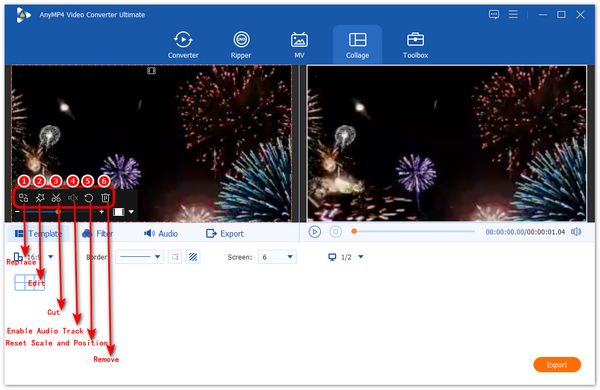Switch to the Ripper module
This screenshot has height=390, width=600.
(x=241, y=45)
